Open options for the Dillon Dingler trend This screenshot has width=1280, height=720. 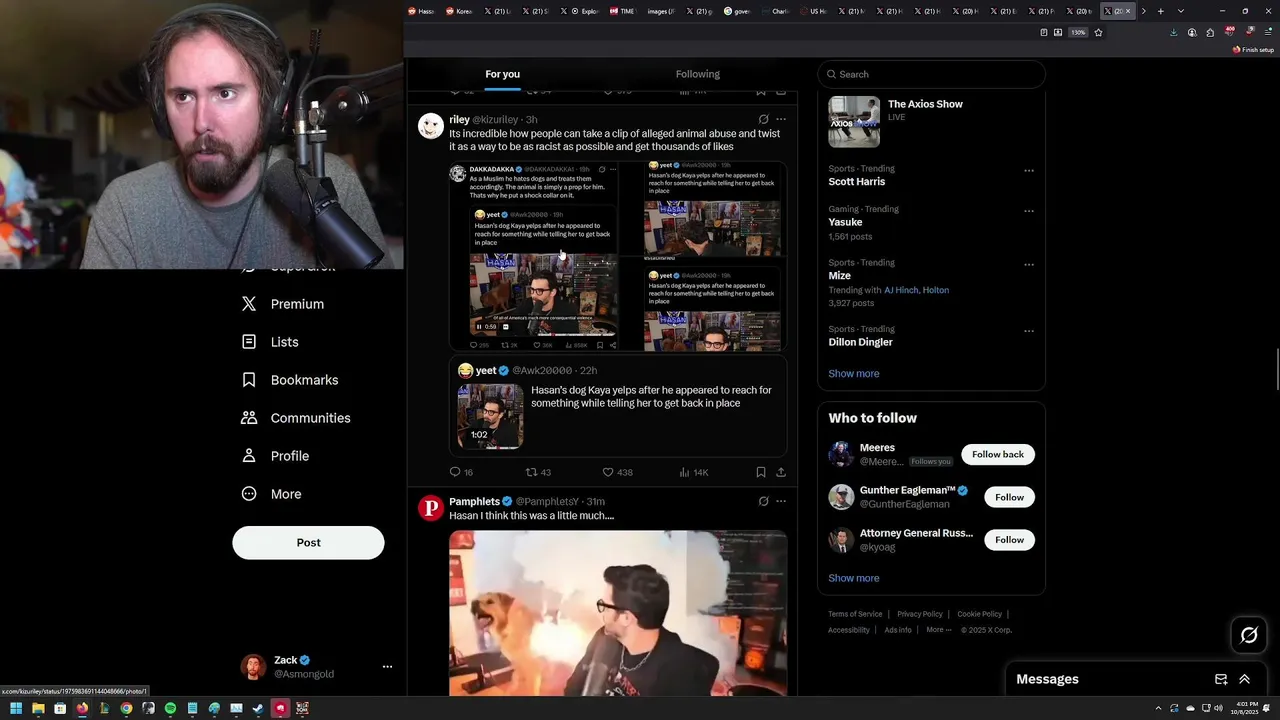[1028, 331]
